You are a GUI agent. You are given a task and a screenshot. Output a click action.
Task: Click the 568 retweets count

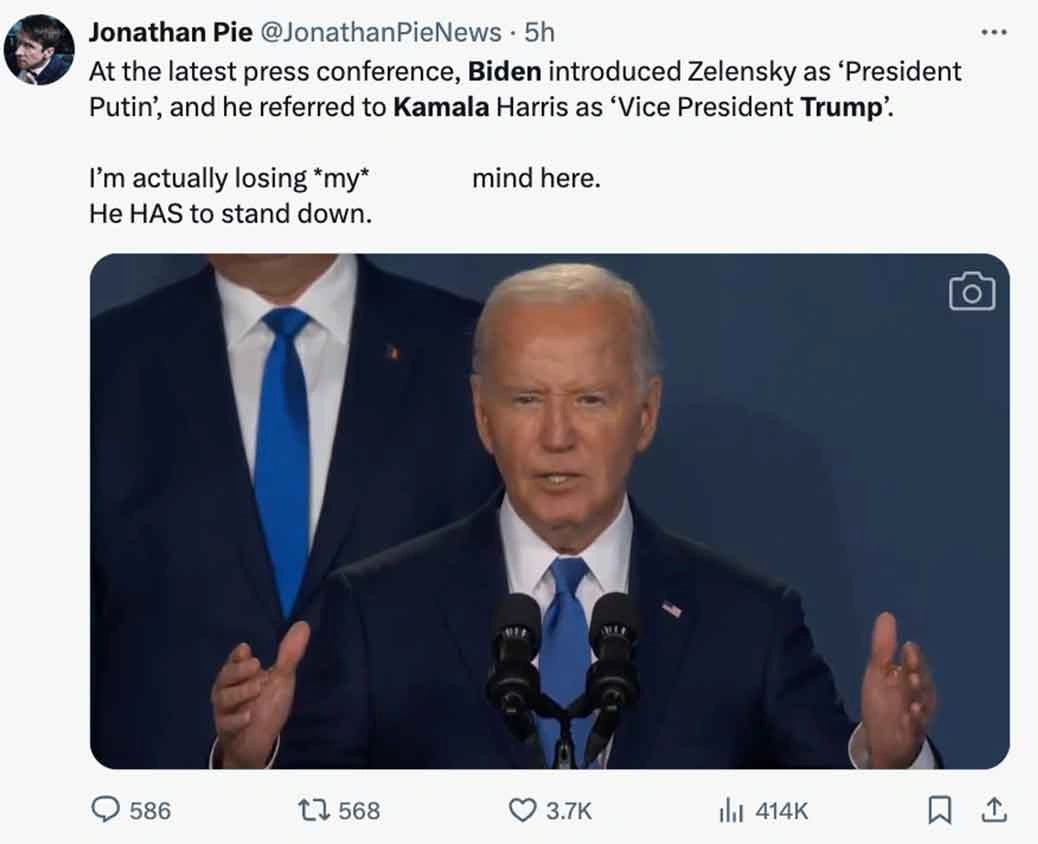pos(359,810)
